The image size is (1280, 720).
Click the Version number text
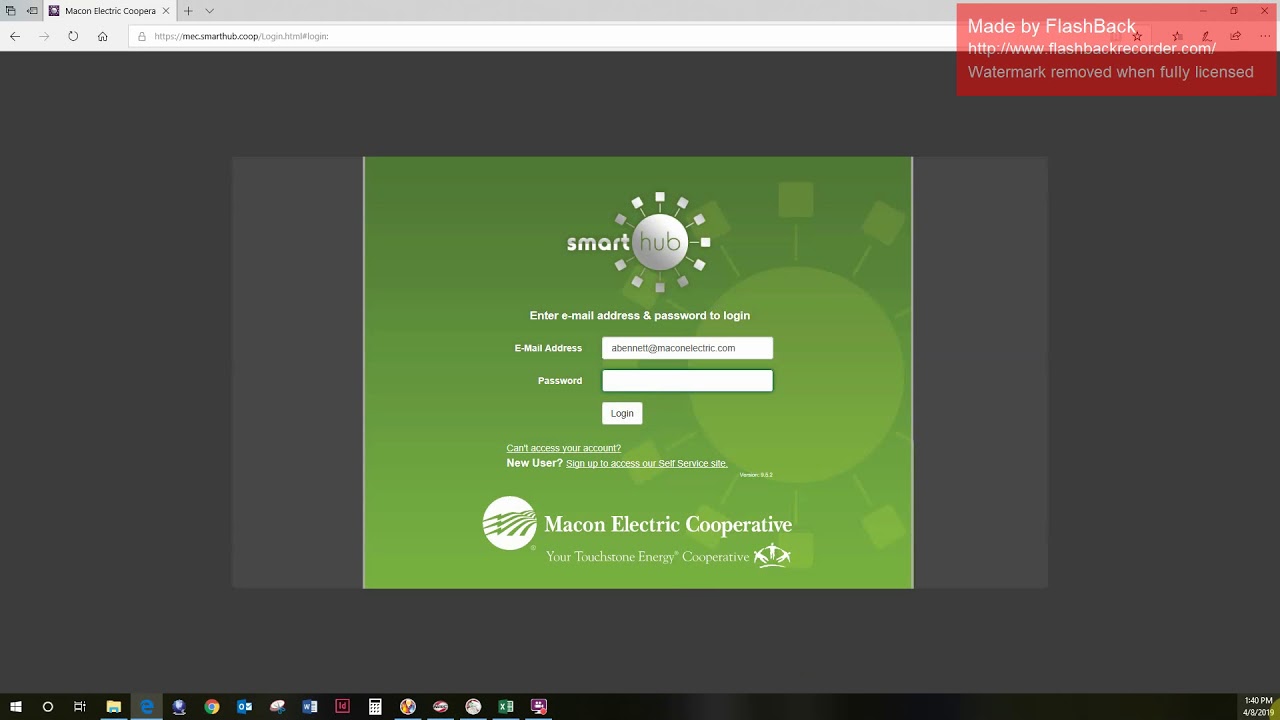[x=756, y=475]
